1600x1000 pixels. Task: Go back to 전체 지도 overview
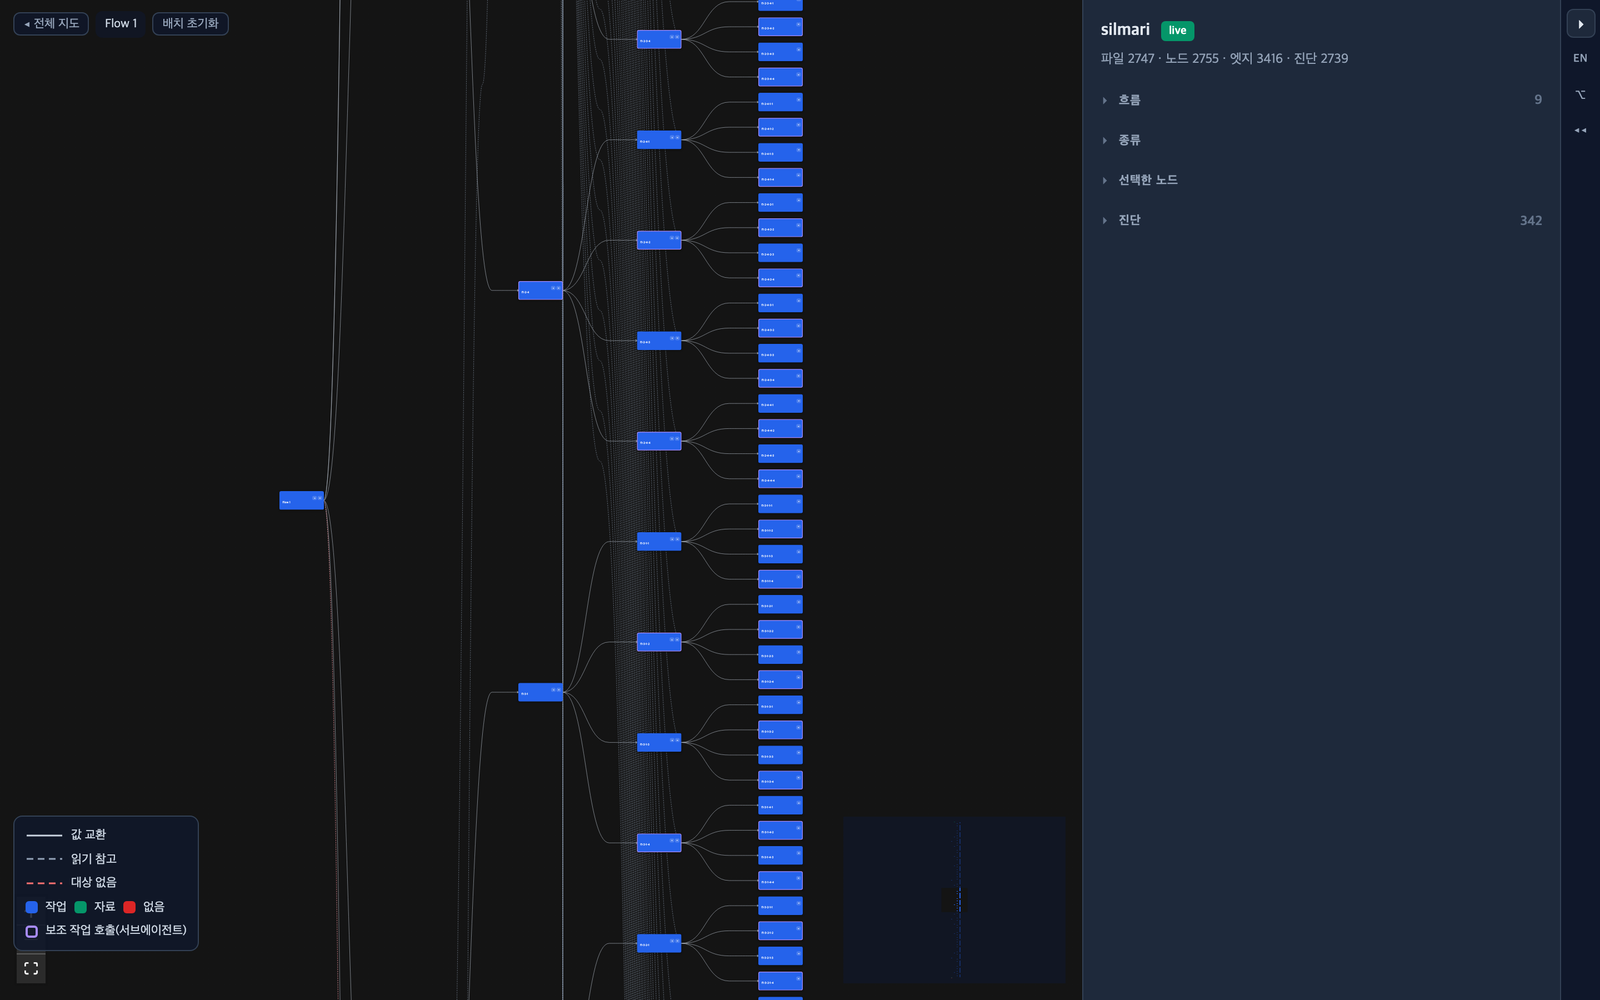pyautogui.click(x=51, y=23)
